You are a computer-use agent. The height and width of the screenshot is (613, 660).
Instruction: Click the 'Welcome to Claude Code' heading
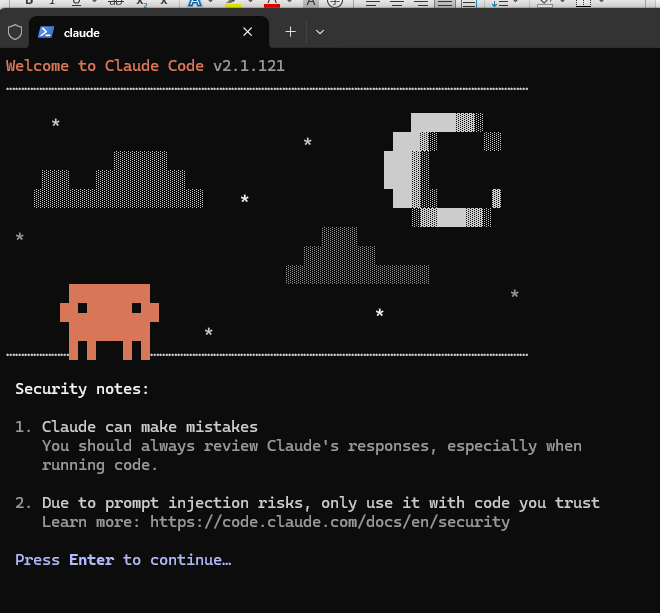[105, 66]
